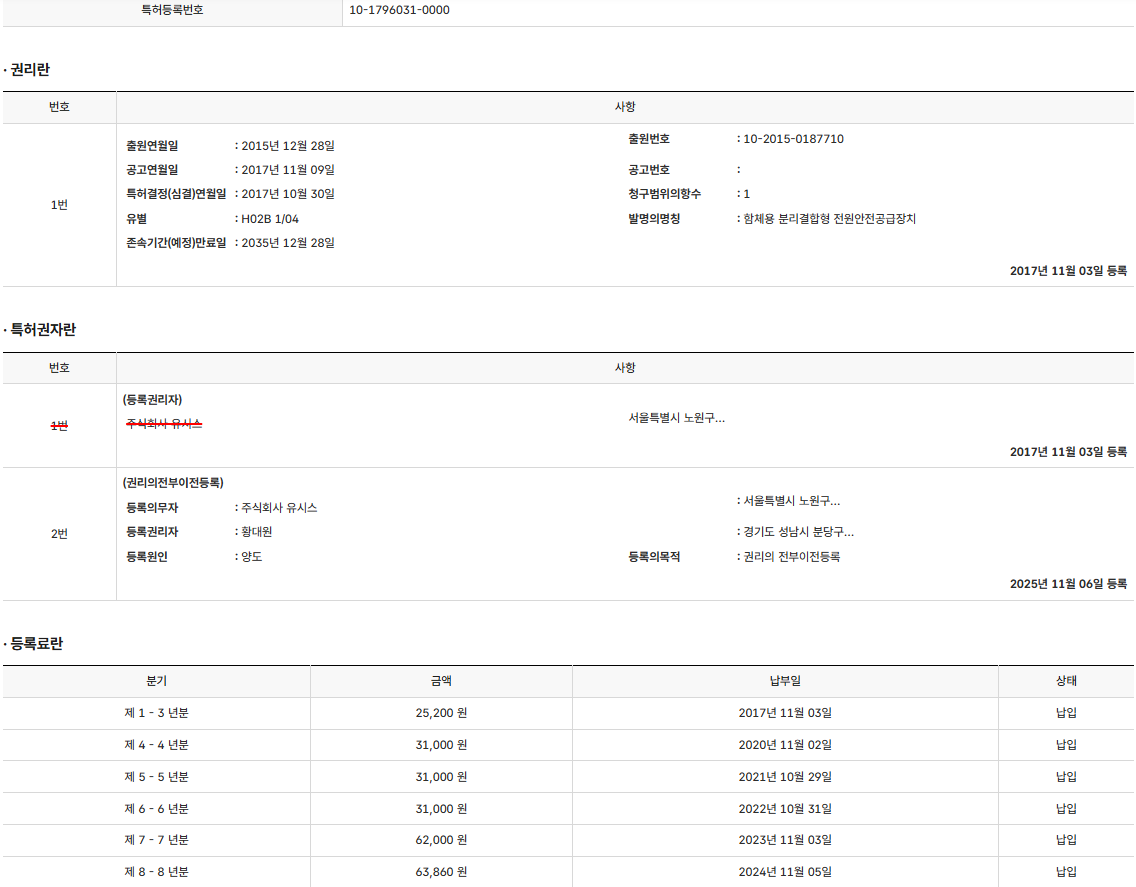The image size is (1136, 887).
Task: Click the patent registration number 10-1796031-0000
Action: pos(399,10)
